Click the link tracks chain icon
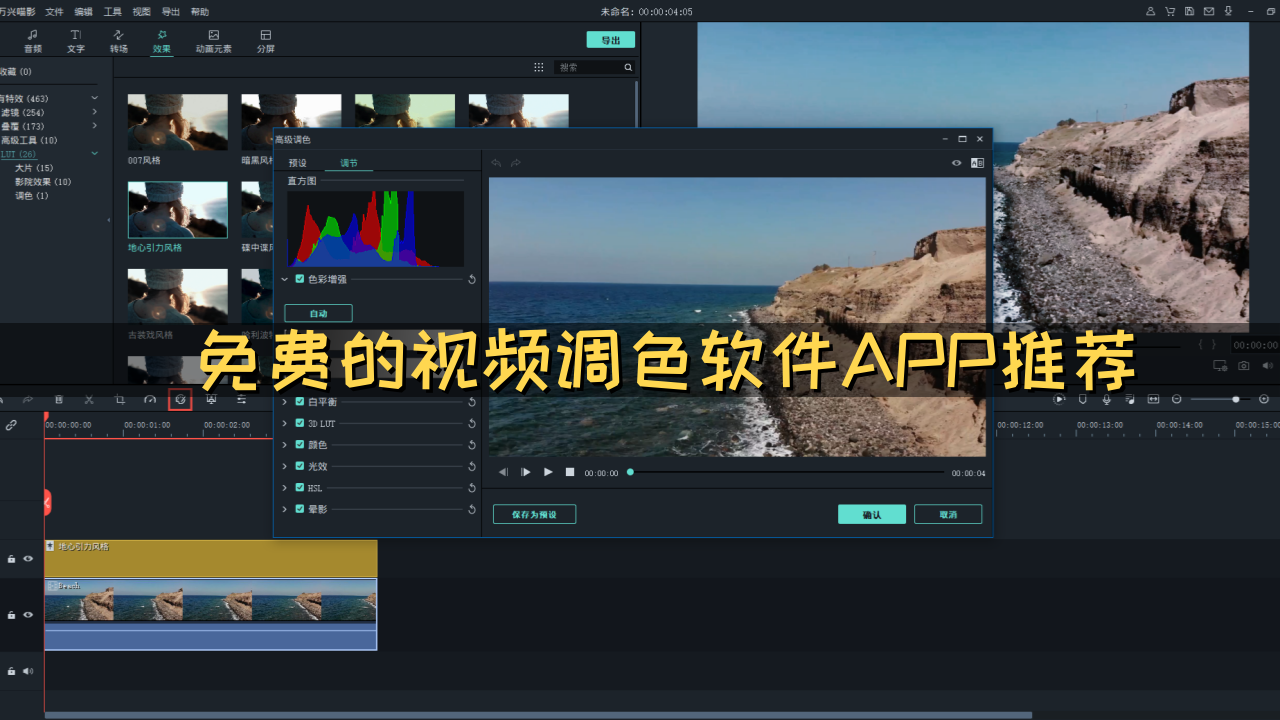The image size is (1280, 720). tap(11, 425)
